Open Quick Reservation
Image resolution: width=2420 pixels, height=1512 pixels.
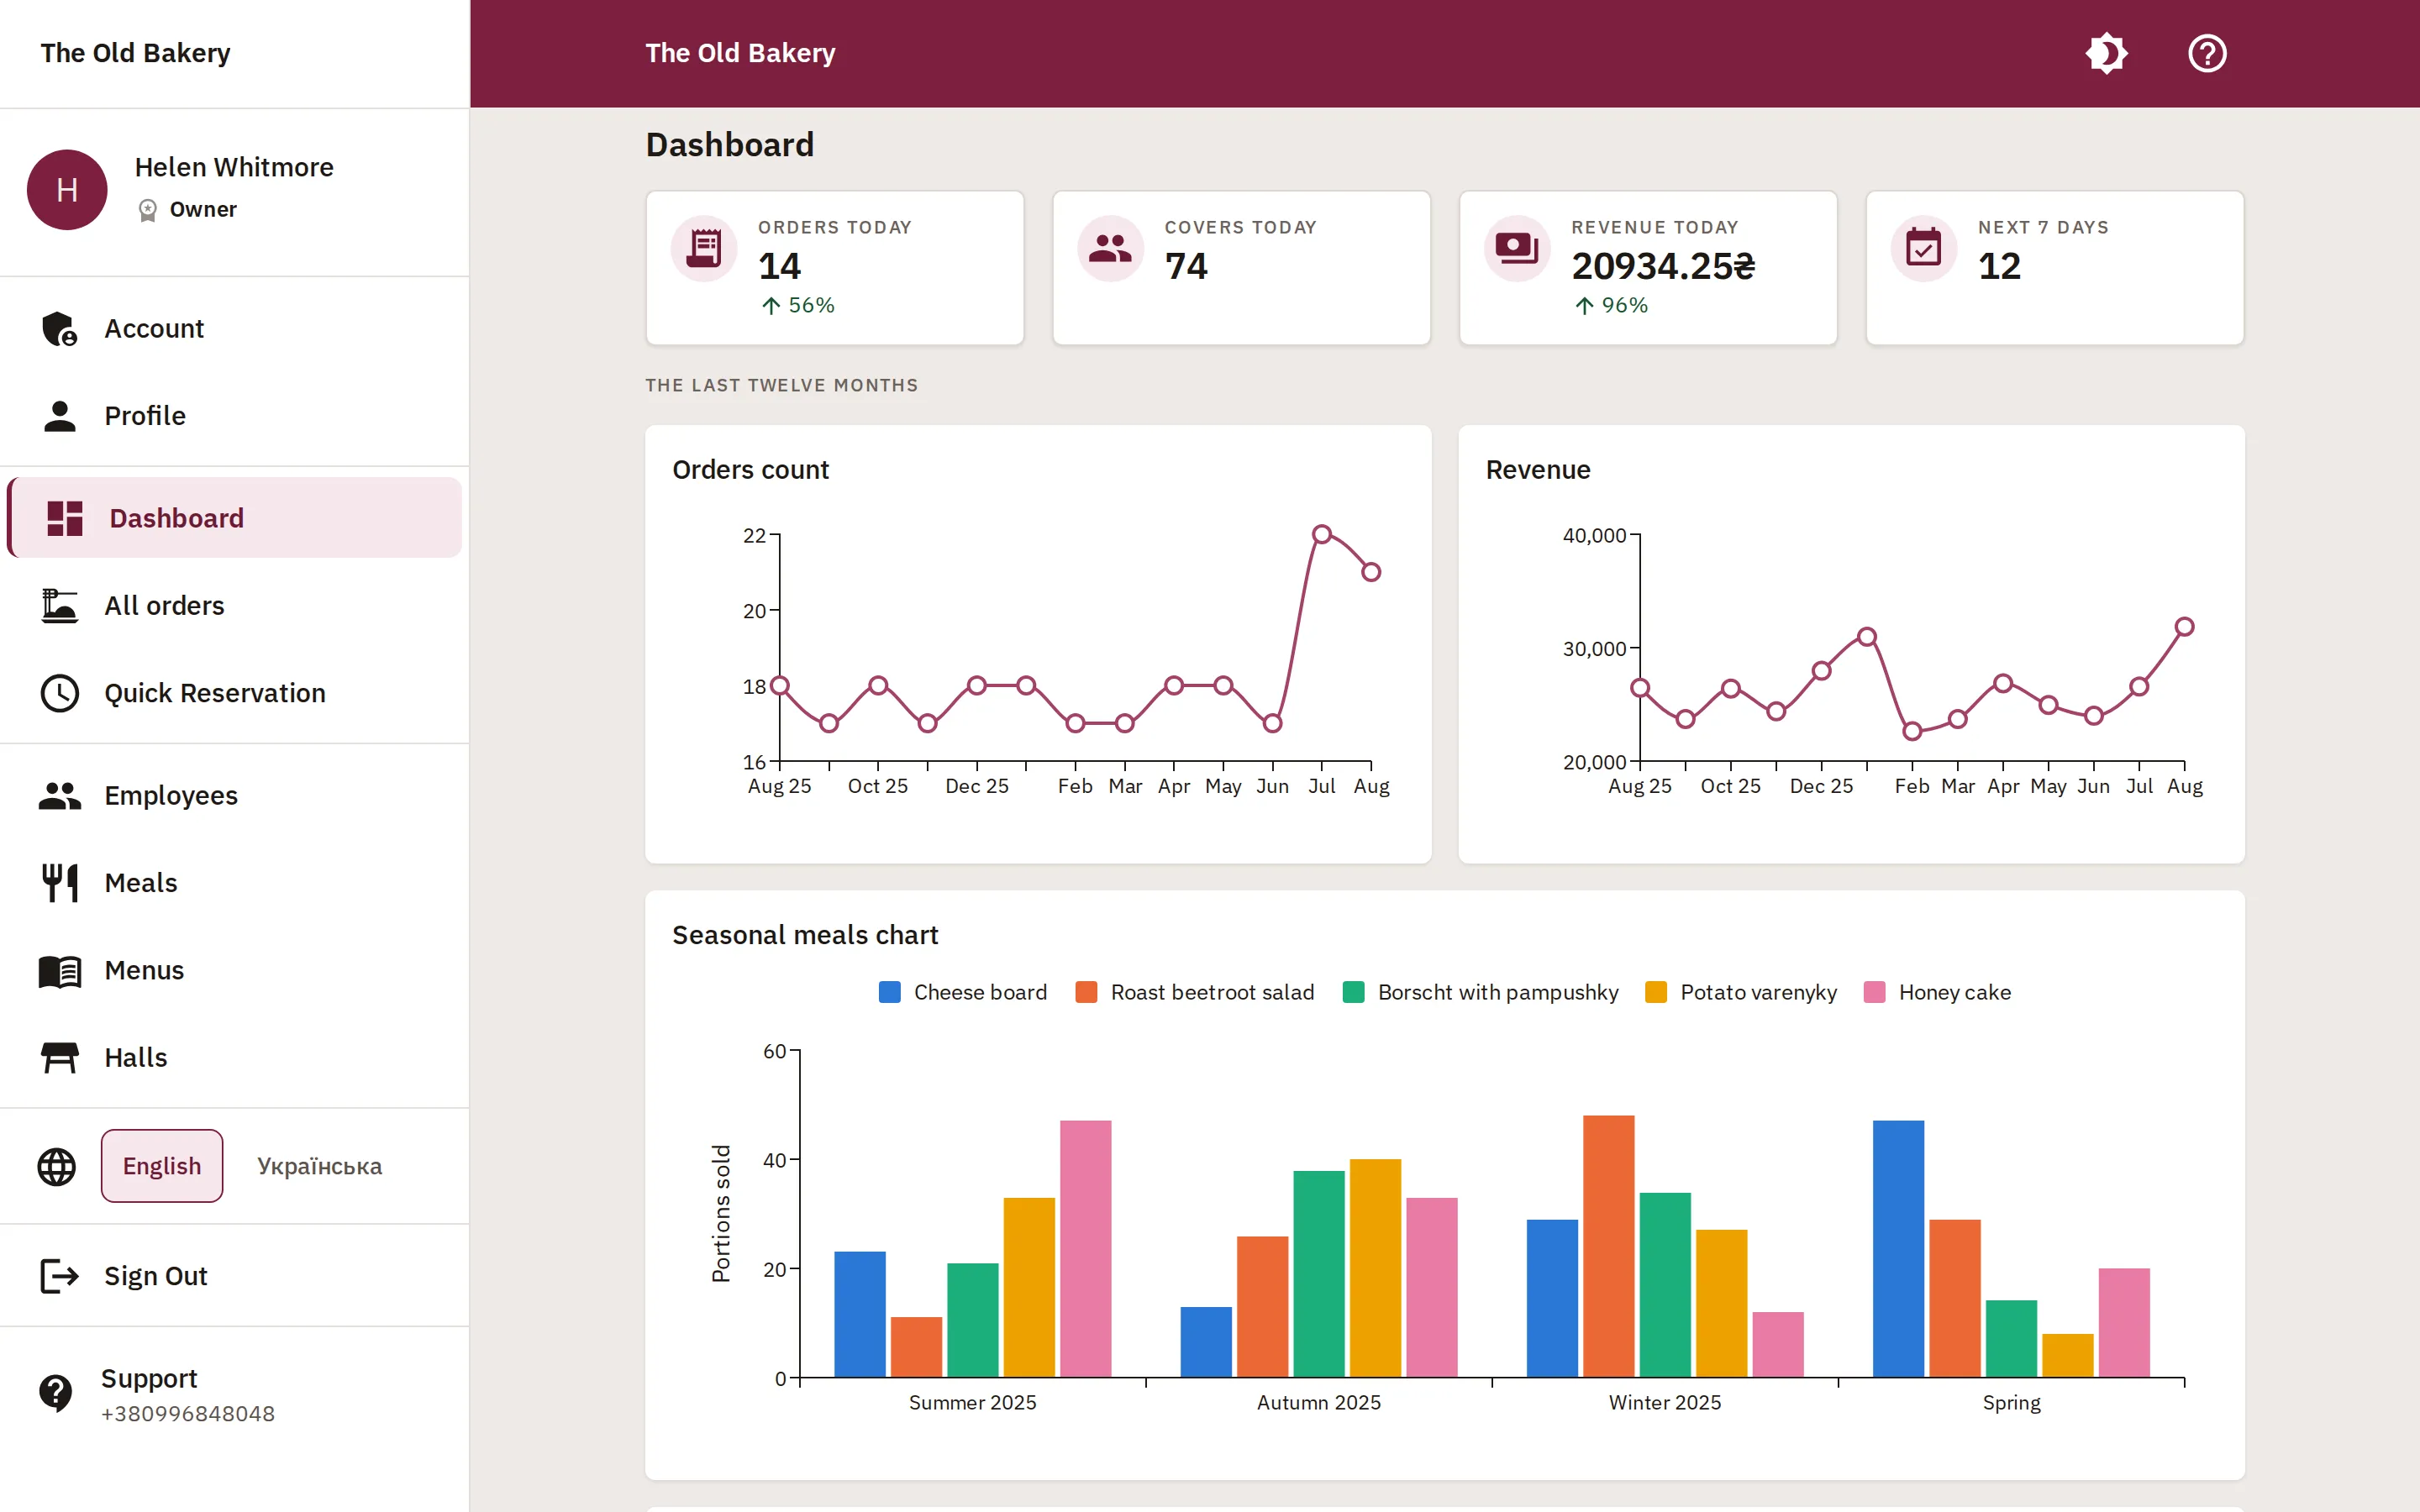(234, 693)
